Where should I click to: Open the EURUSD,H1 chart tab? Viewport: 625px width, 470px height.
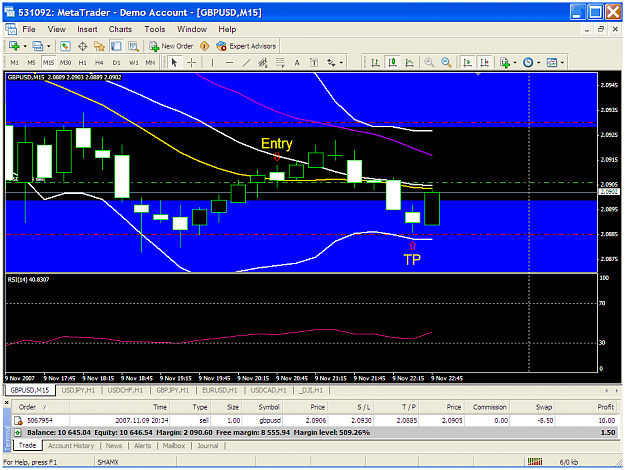[x=220, y=390]
